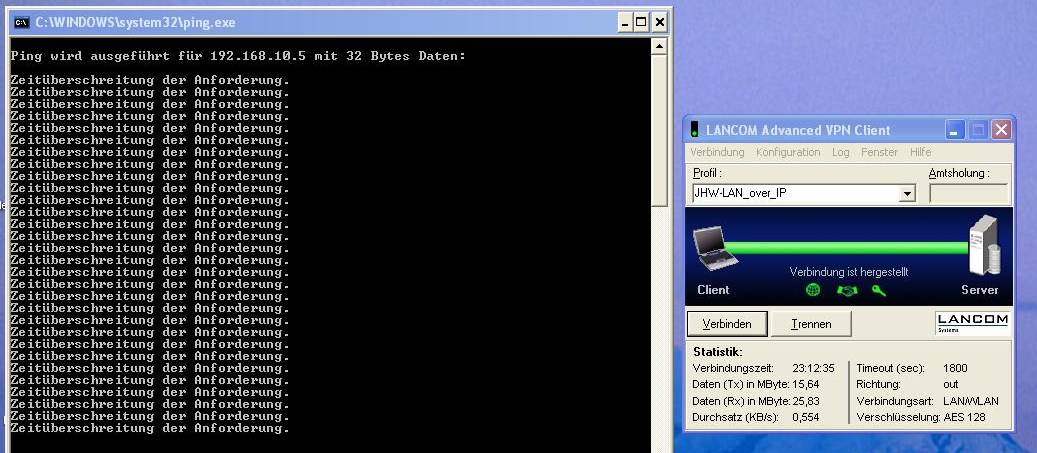1037x453 pixels.
Task: Open the ping.exe console system menu icon
Action: click(21, 21)
